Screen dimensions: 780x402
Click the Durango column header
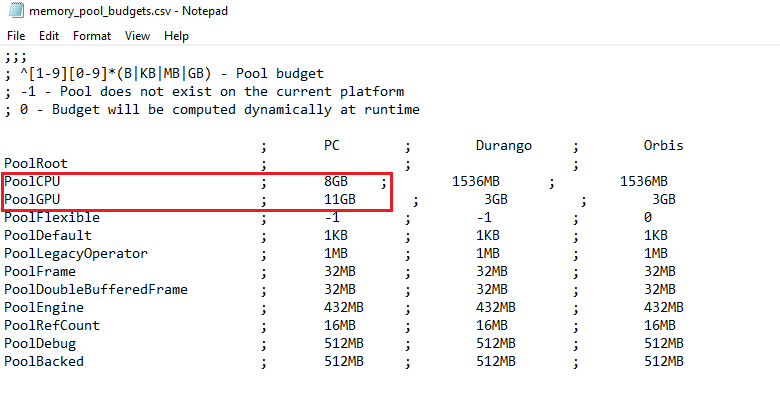coord(504,145)
